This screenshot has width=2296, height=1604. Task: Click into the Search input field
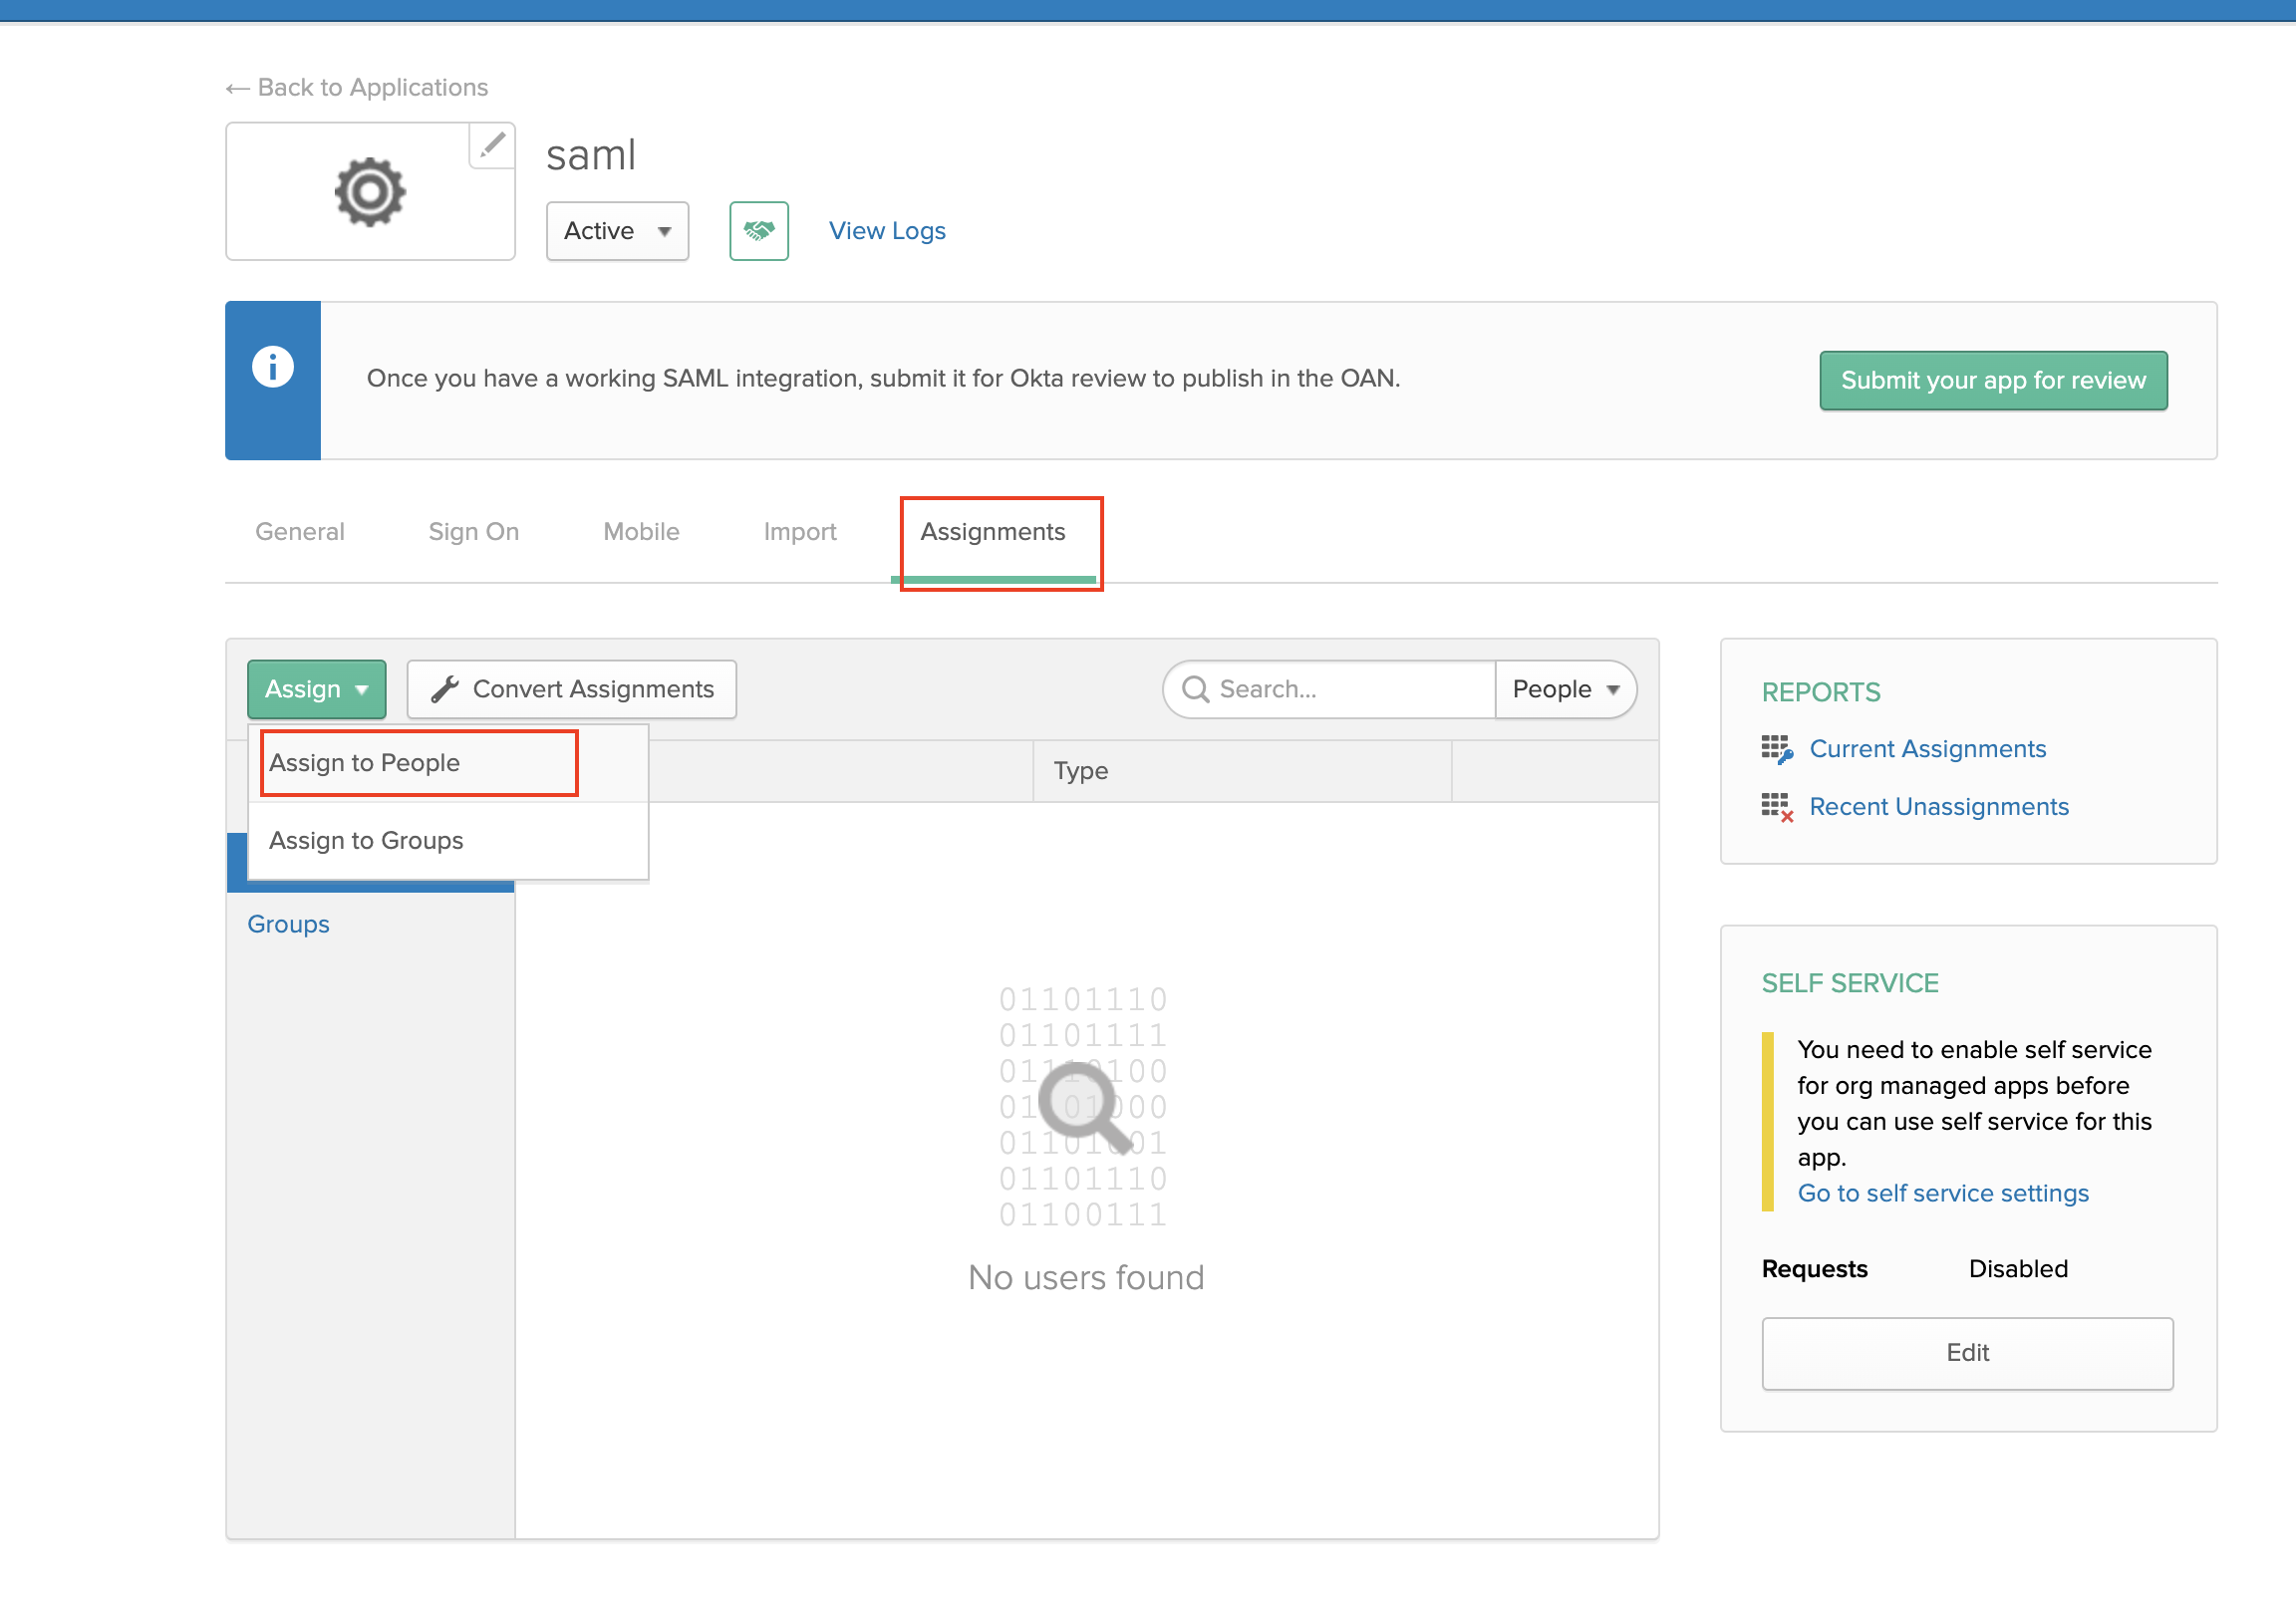pos(1350,689)
